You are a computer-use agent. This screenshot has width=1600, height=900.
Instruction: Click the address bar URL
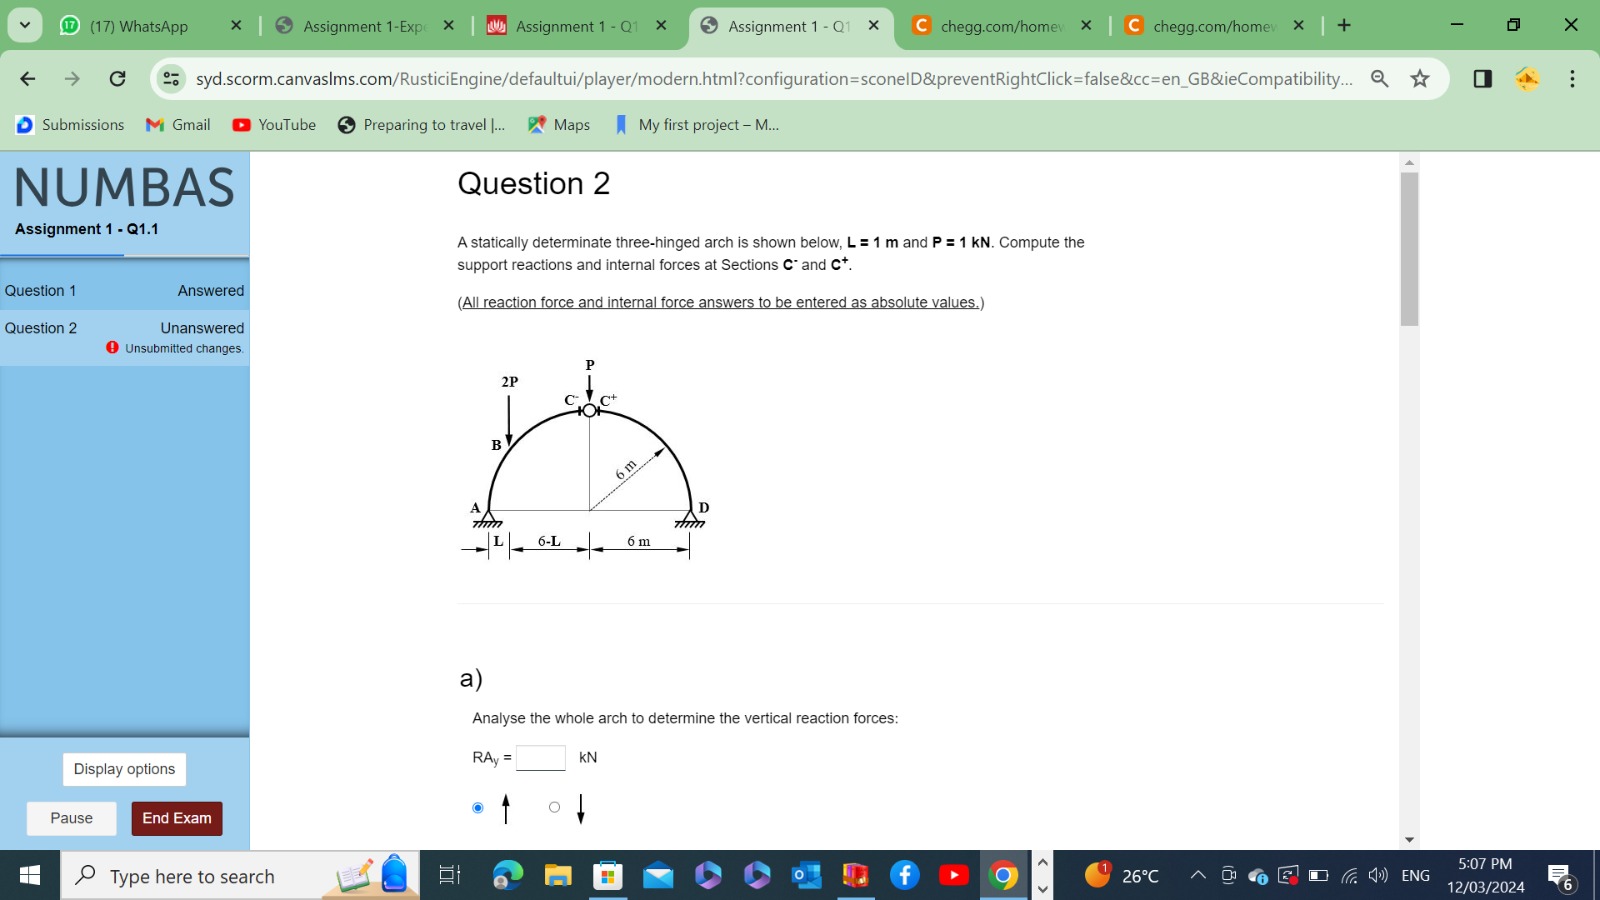point(774,78)
